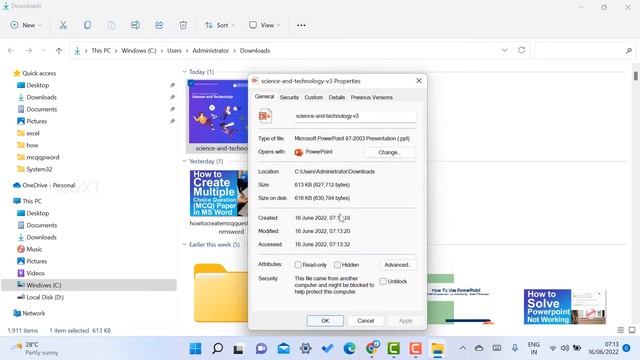Switch to the Custom tab
640x360 pixels.
(313, 97)
